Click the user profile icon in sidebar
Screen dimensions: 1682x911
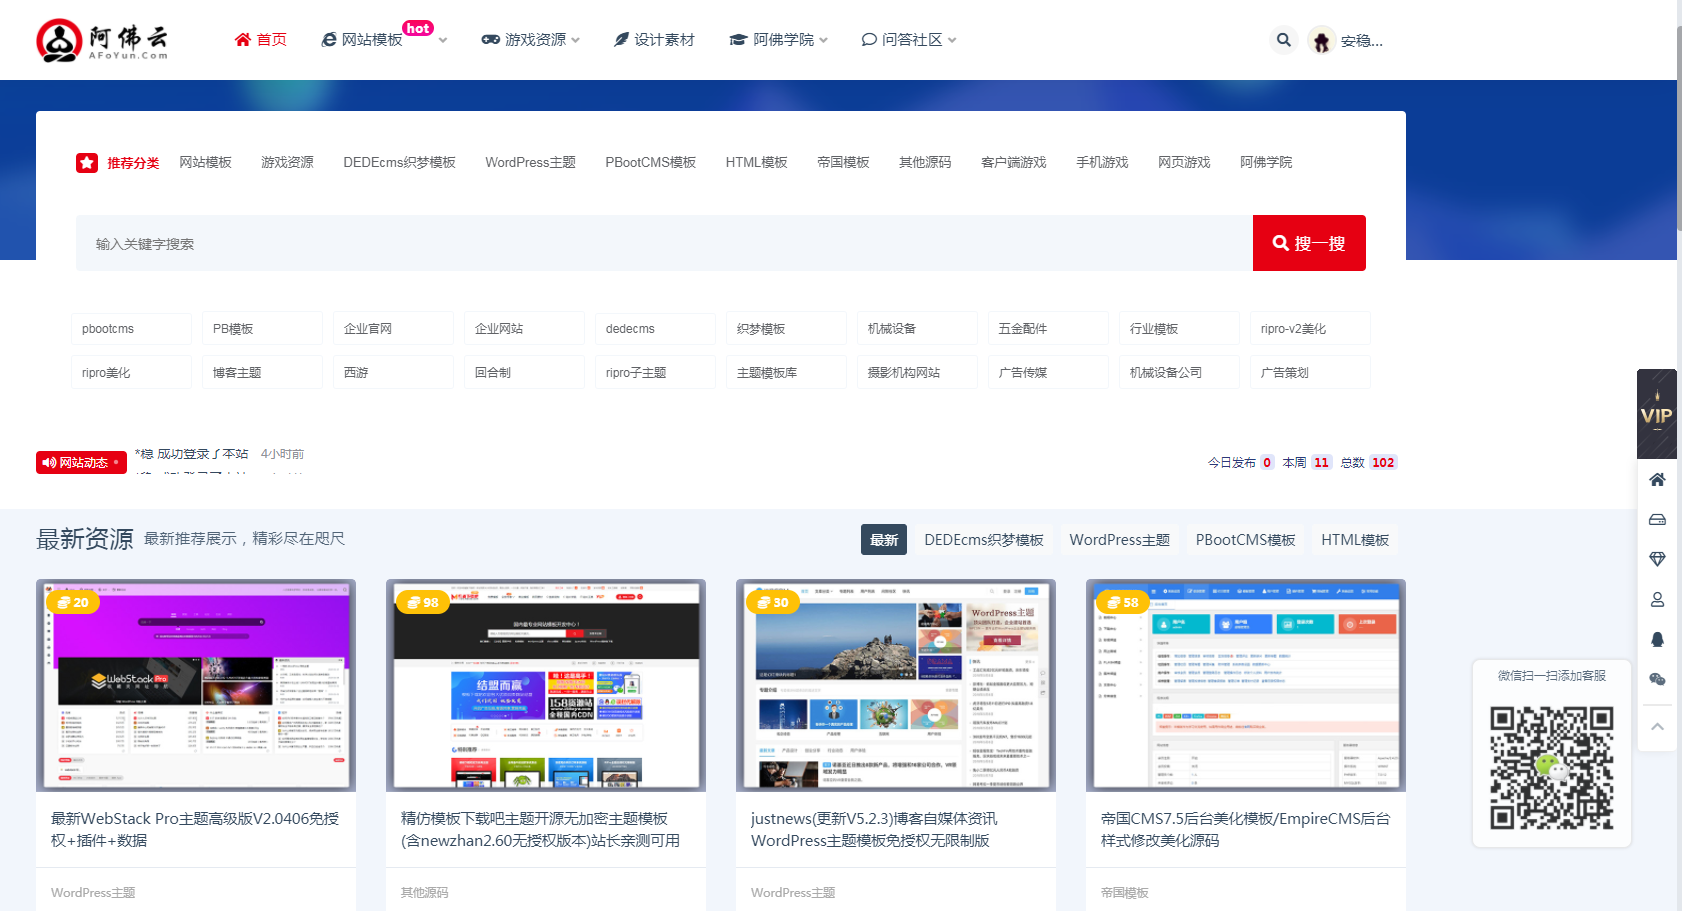click(1657, 599)
